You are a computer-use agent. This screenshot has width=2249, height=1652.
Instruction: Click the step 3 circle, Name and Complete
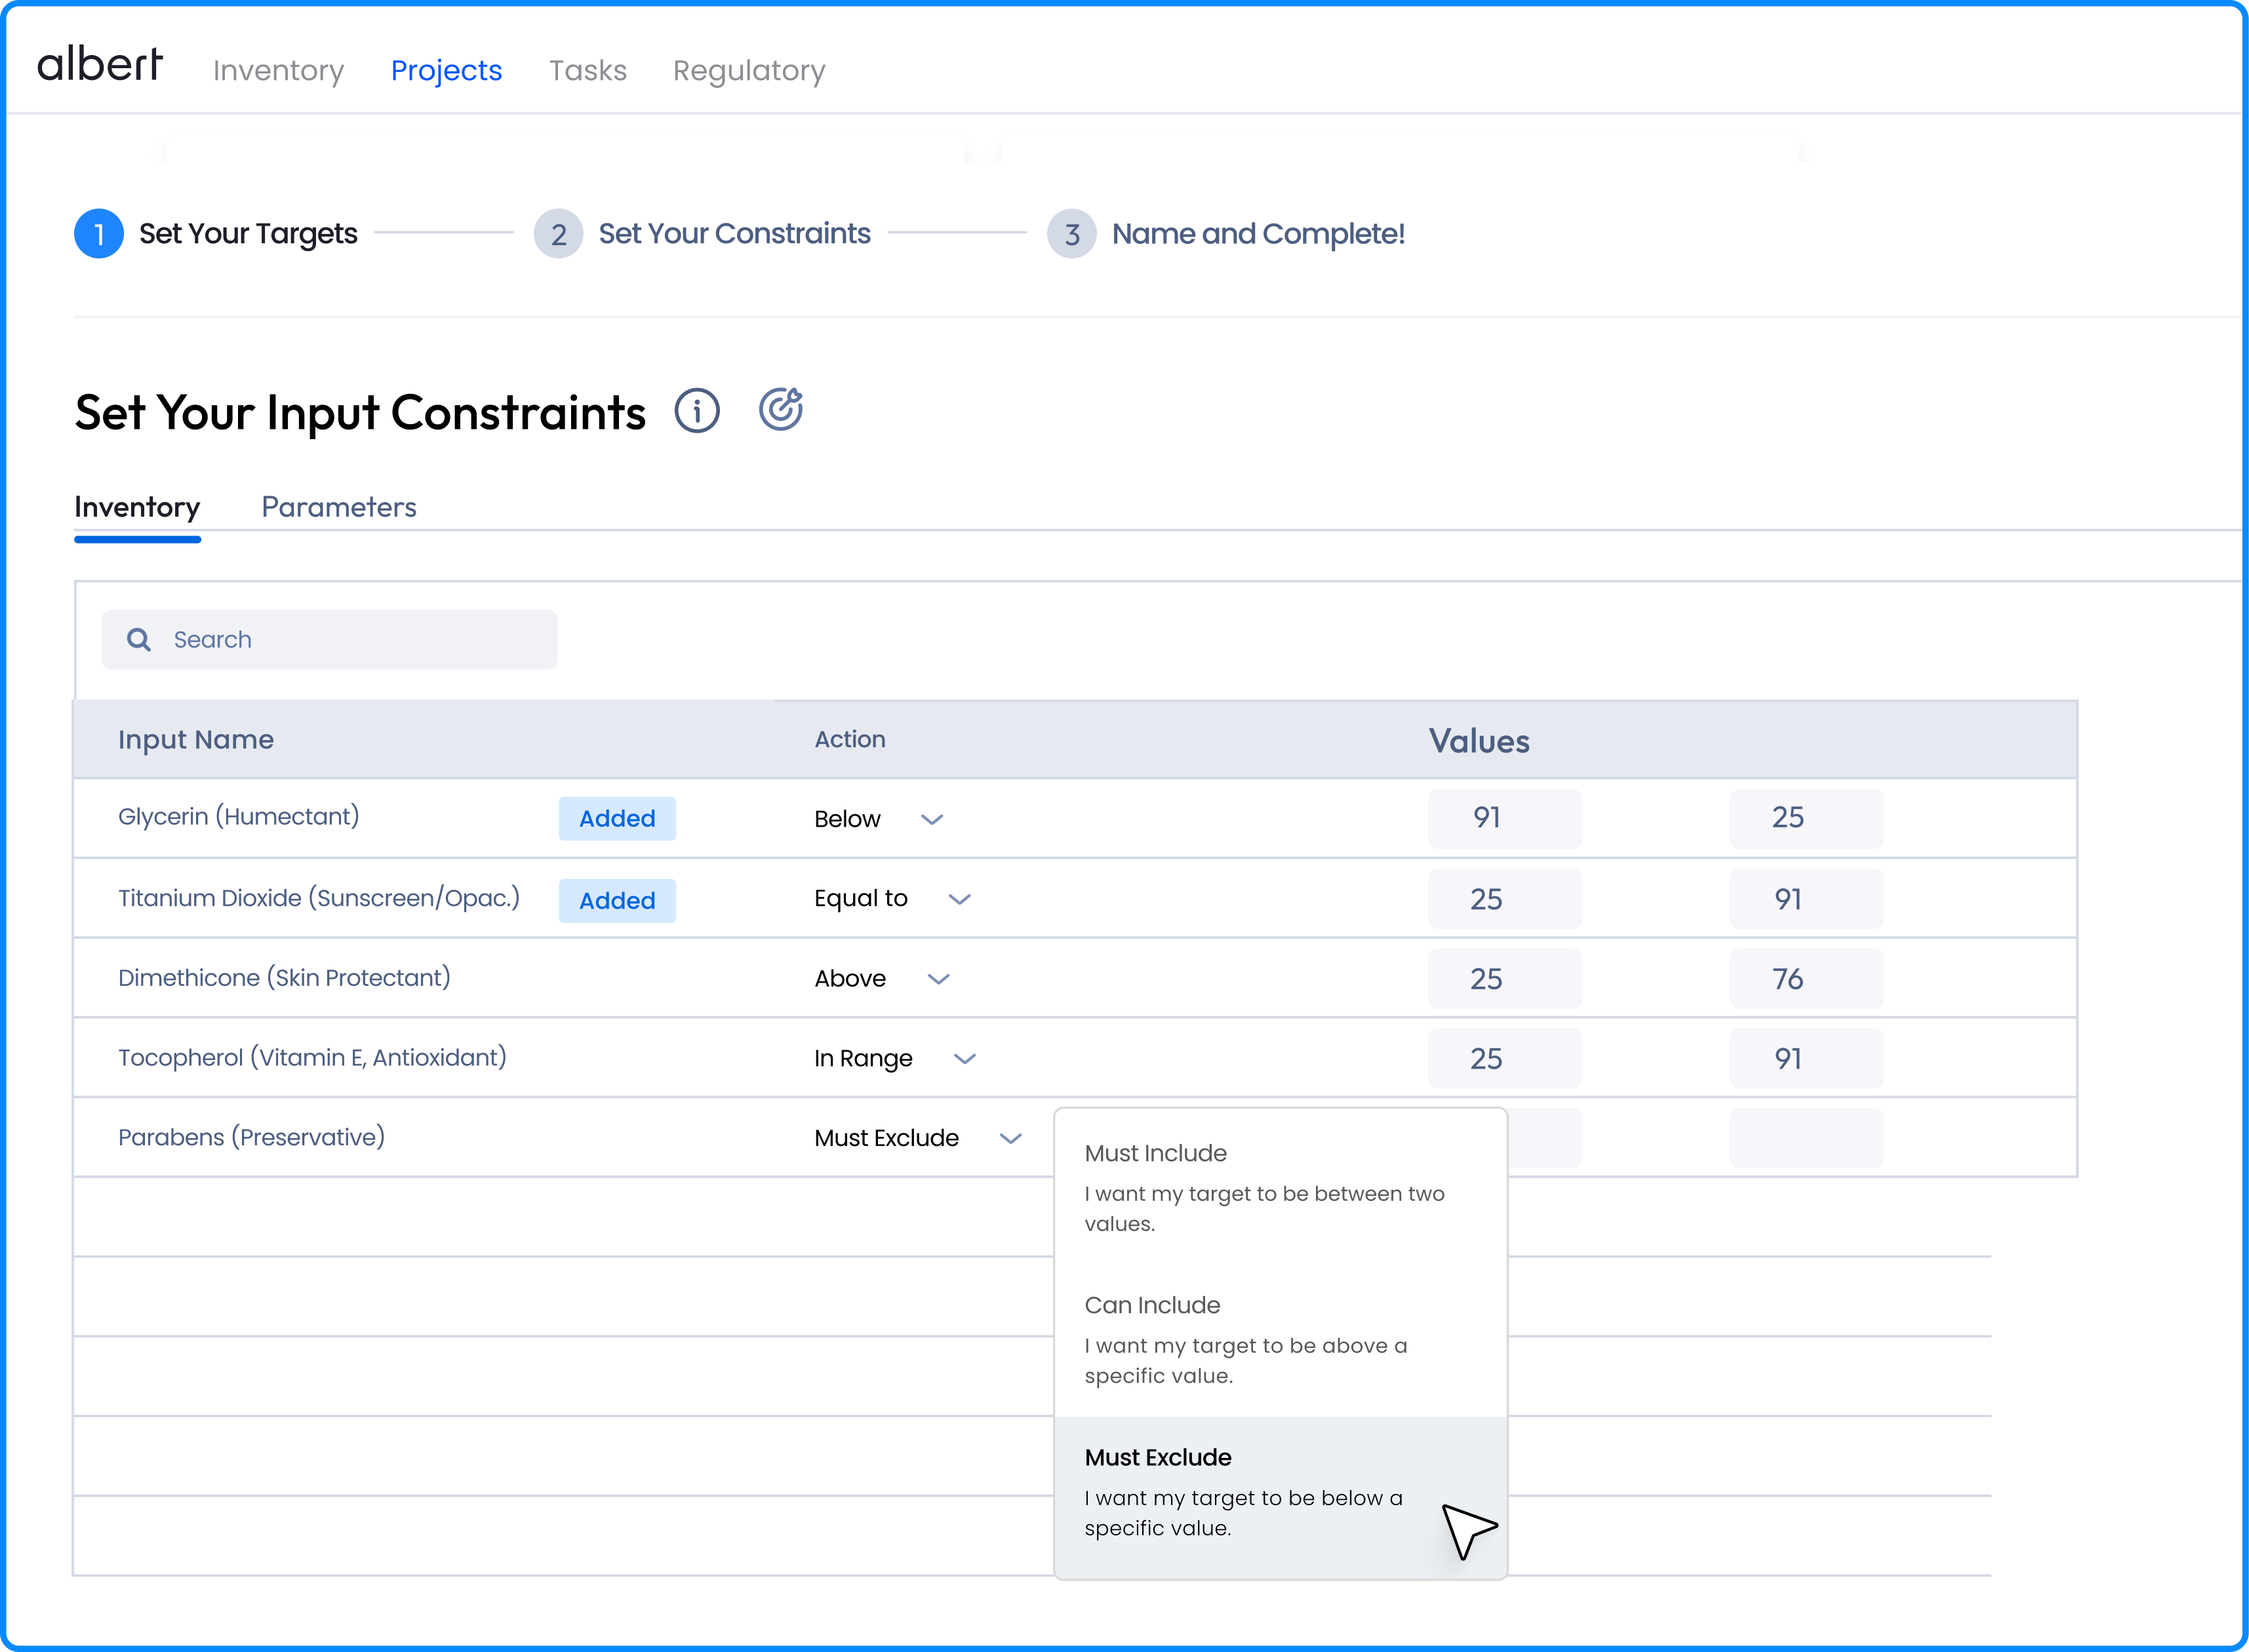pyautogui.click(x=1071, y=234)
